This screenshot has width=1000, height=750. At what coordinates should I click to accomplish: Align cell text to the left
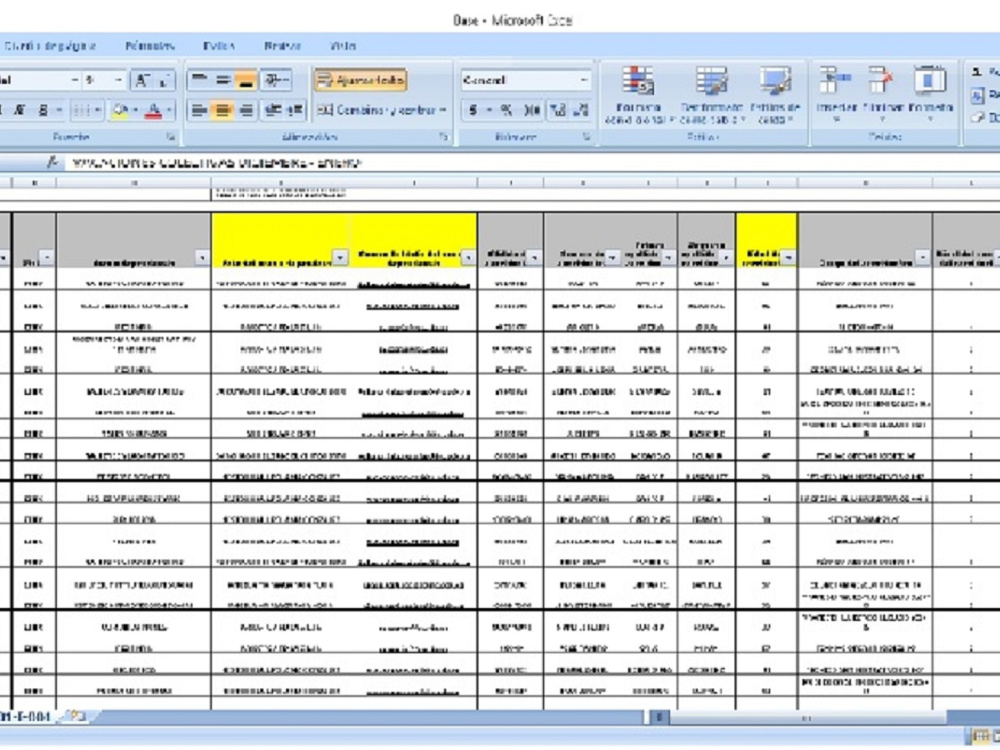[199, 110]
